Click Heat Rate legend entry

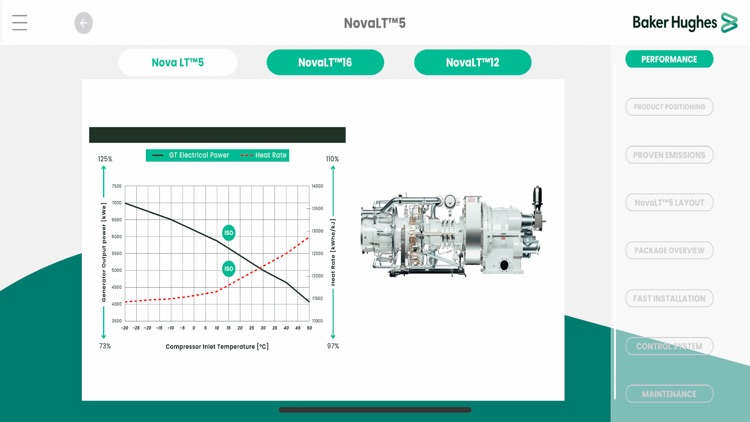[264, 155]
